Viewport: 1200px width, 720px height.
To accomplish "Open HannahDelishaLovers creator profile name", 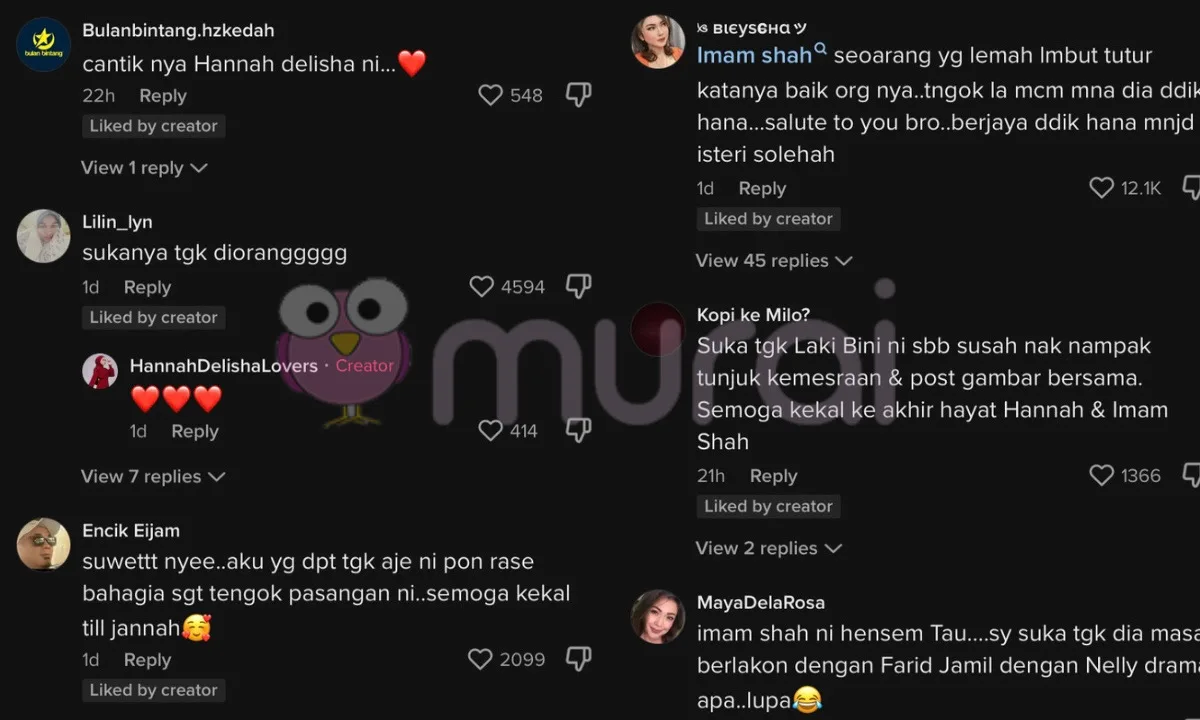I will tap(224, 366).
